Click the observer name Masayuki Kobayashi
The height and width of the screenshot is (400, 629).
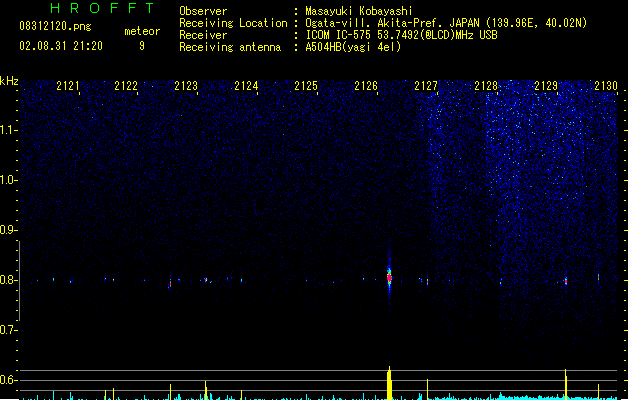coord(359,11)
